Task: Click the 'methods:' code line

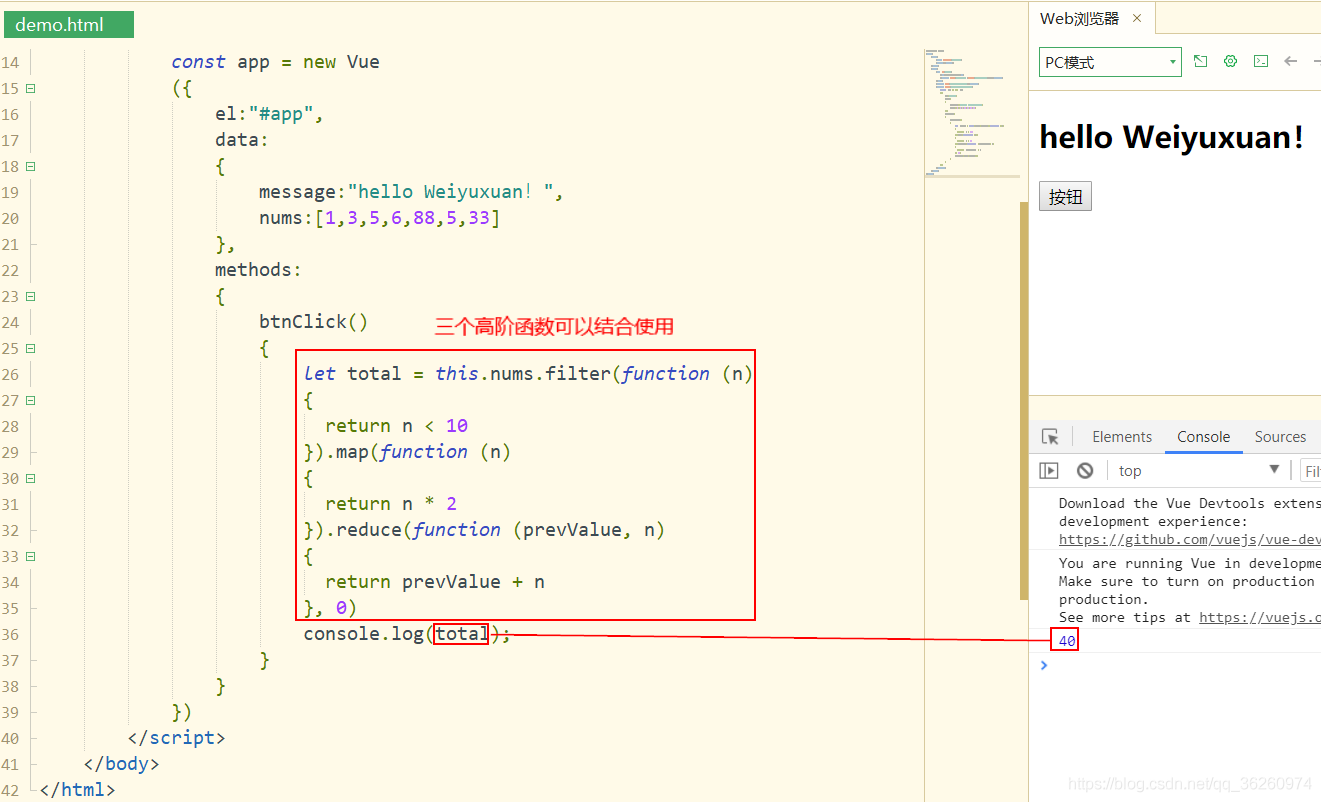Action: pyautogui.click(x=258, y=270)
